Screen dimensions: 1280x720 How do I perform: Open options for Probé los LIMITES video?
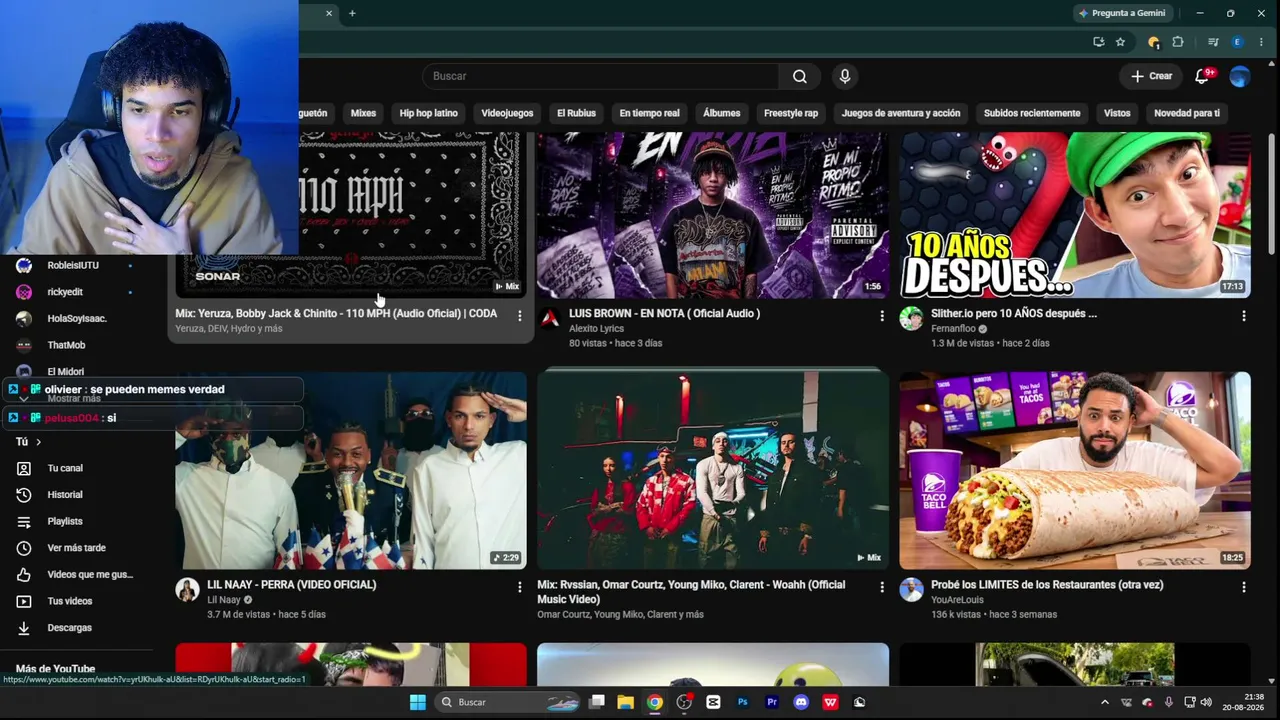(1243, 587)
